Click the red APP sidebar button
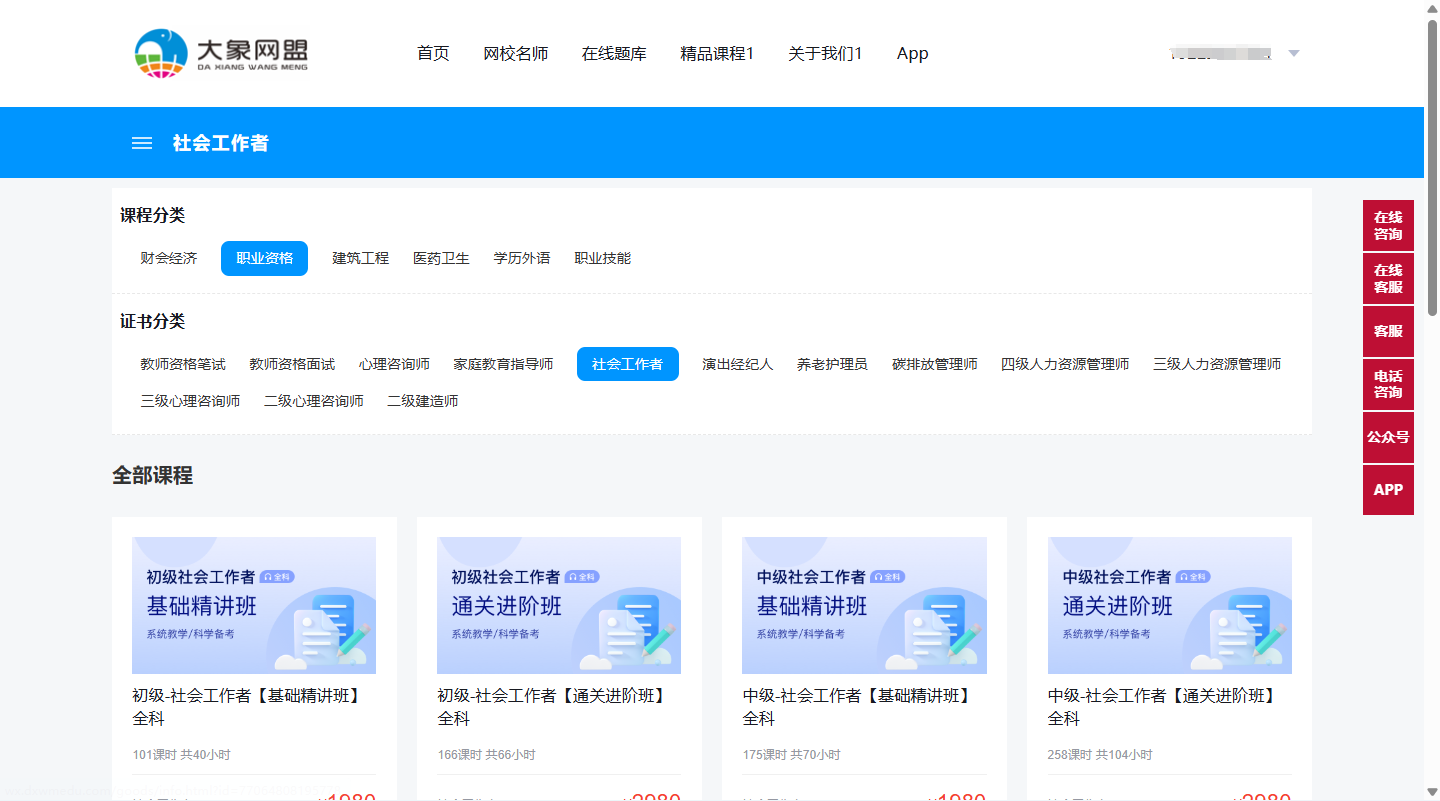Viewport: 1440px width, 801px height. click(x=1388, y=490)
